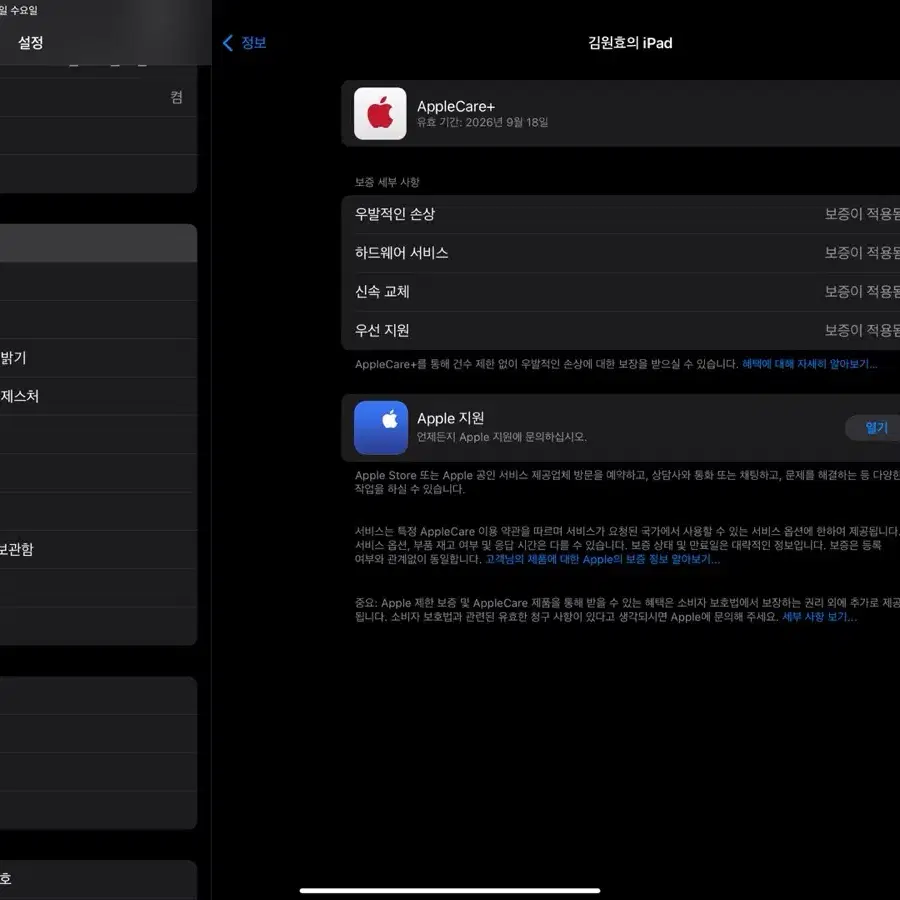Viewport: 900px width, 900px height.
Task: Click the 보증이 적용됨 status for 우발적인 손상
Action: click(x=862, y=214)
